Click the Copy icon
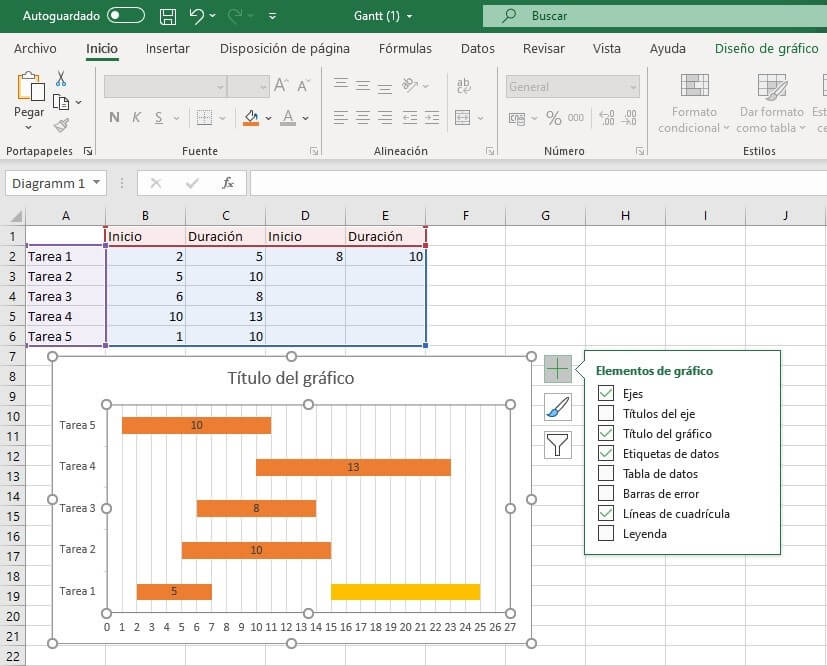The image size is (827, 666). point(61,102)
